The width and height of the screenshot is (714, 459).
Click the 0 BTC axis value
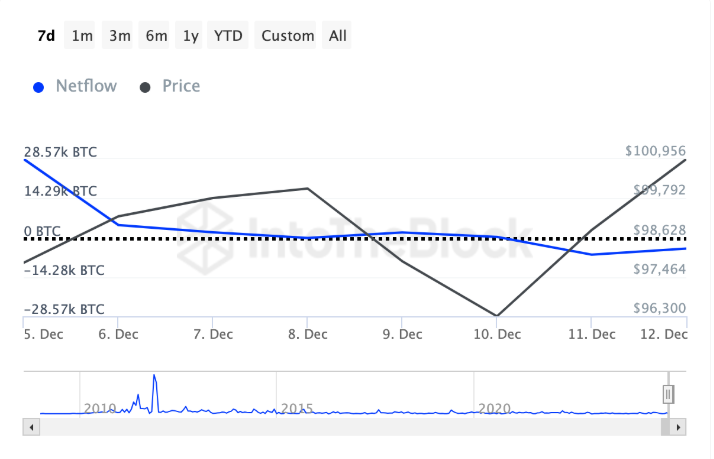coord(42,231)
